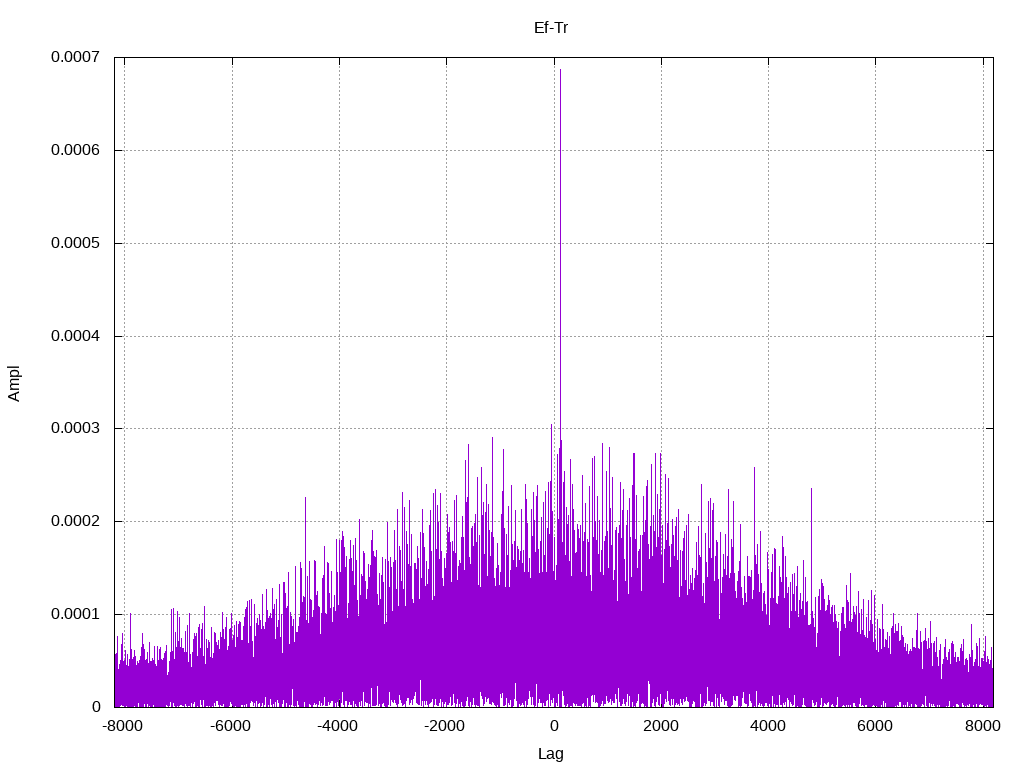Click the -2000 x-axis tick label
The width and height of the screenshot is (1024, 768).
444,726
